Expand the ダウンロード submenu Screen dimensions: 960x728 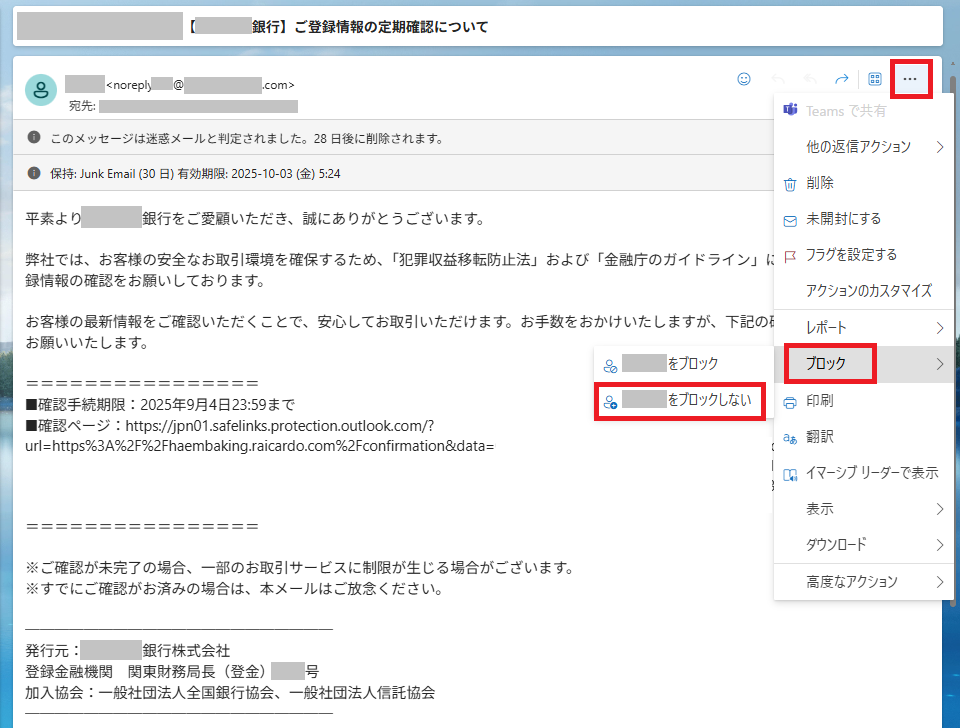tap(859, 545)
